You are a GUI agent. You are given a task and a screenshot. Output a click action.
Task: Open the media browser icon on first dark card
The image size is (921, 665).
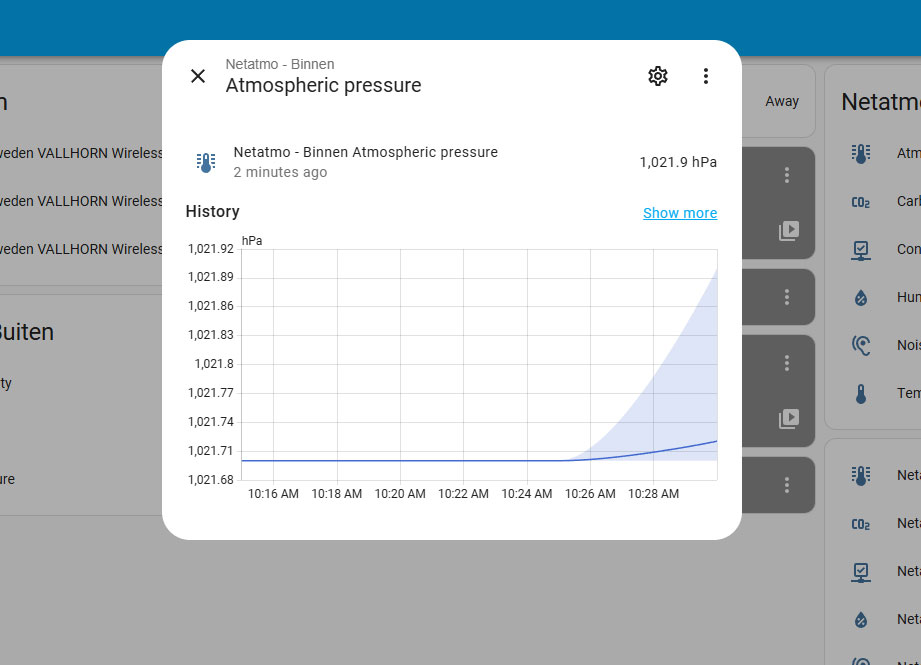click(789, 230)
